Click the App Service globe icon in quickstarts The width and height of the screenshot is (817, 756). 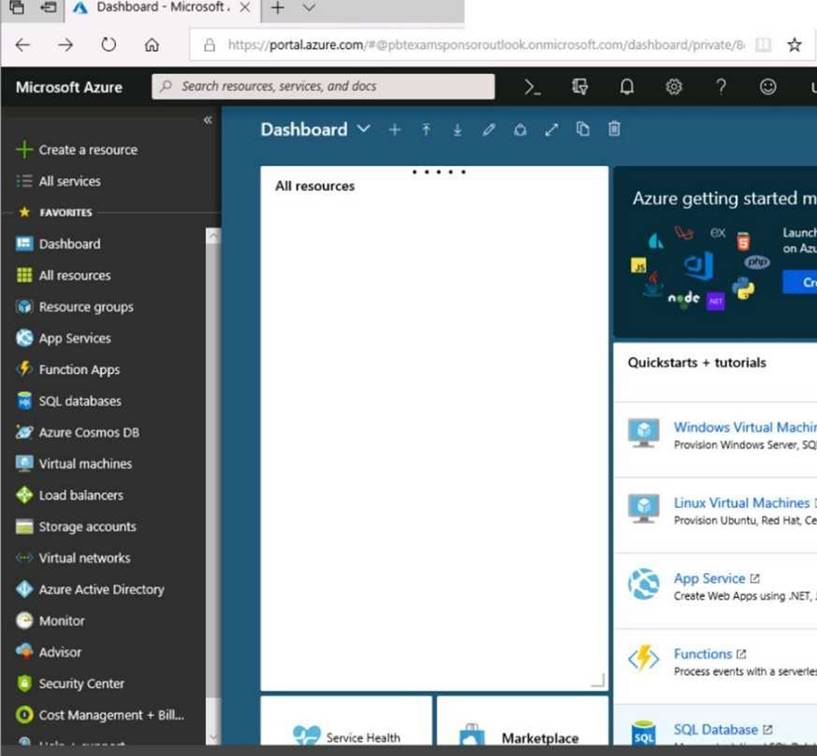[x=643, y=584]
